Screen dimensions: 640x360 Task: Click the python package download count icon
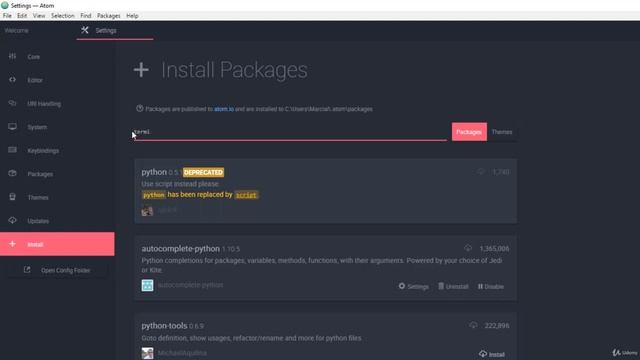(x=480, y=172)
